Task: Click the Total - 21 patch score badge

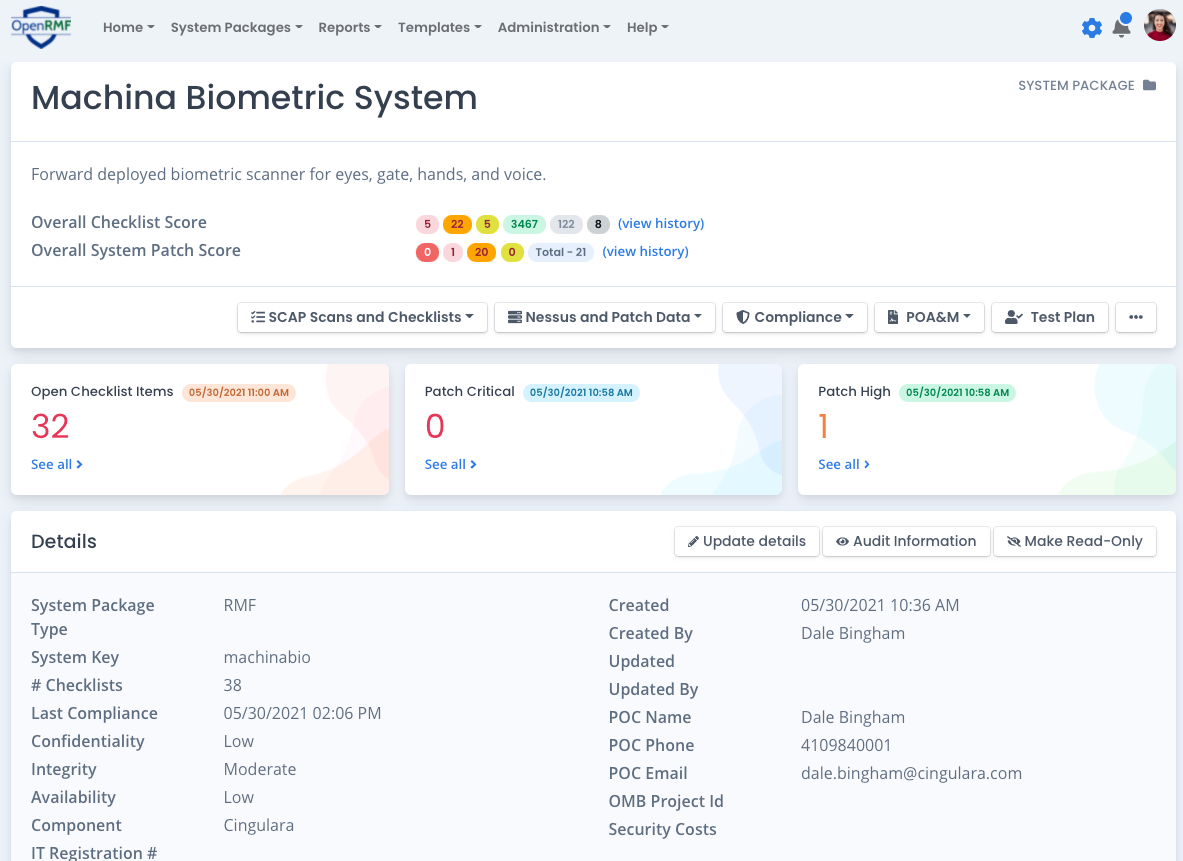Action: 560,252
